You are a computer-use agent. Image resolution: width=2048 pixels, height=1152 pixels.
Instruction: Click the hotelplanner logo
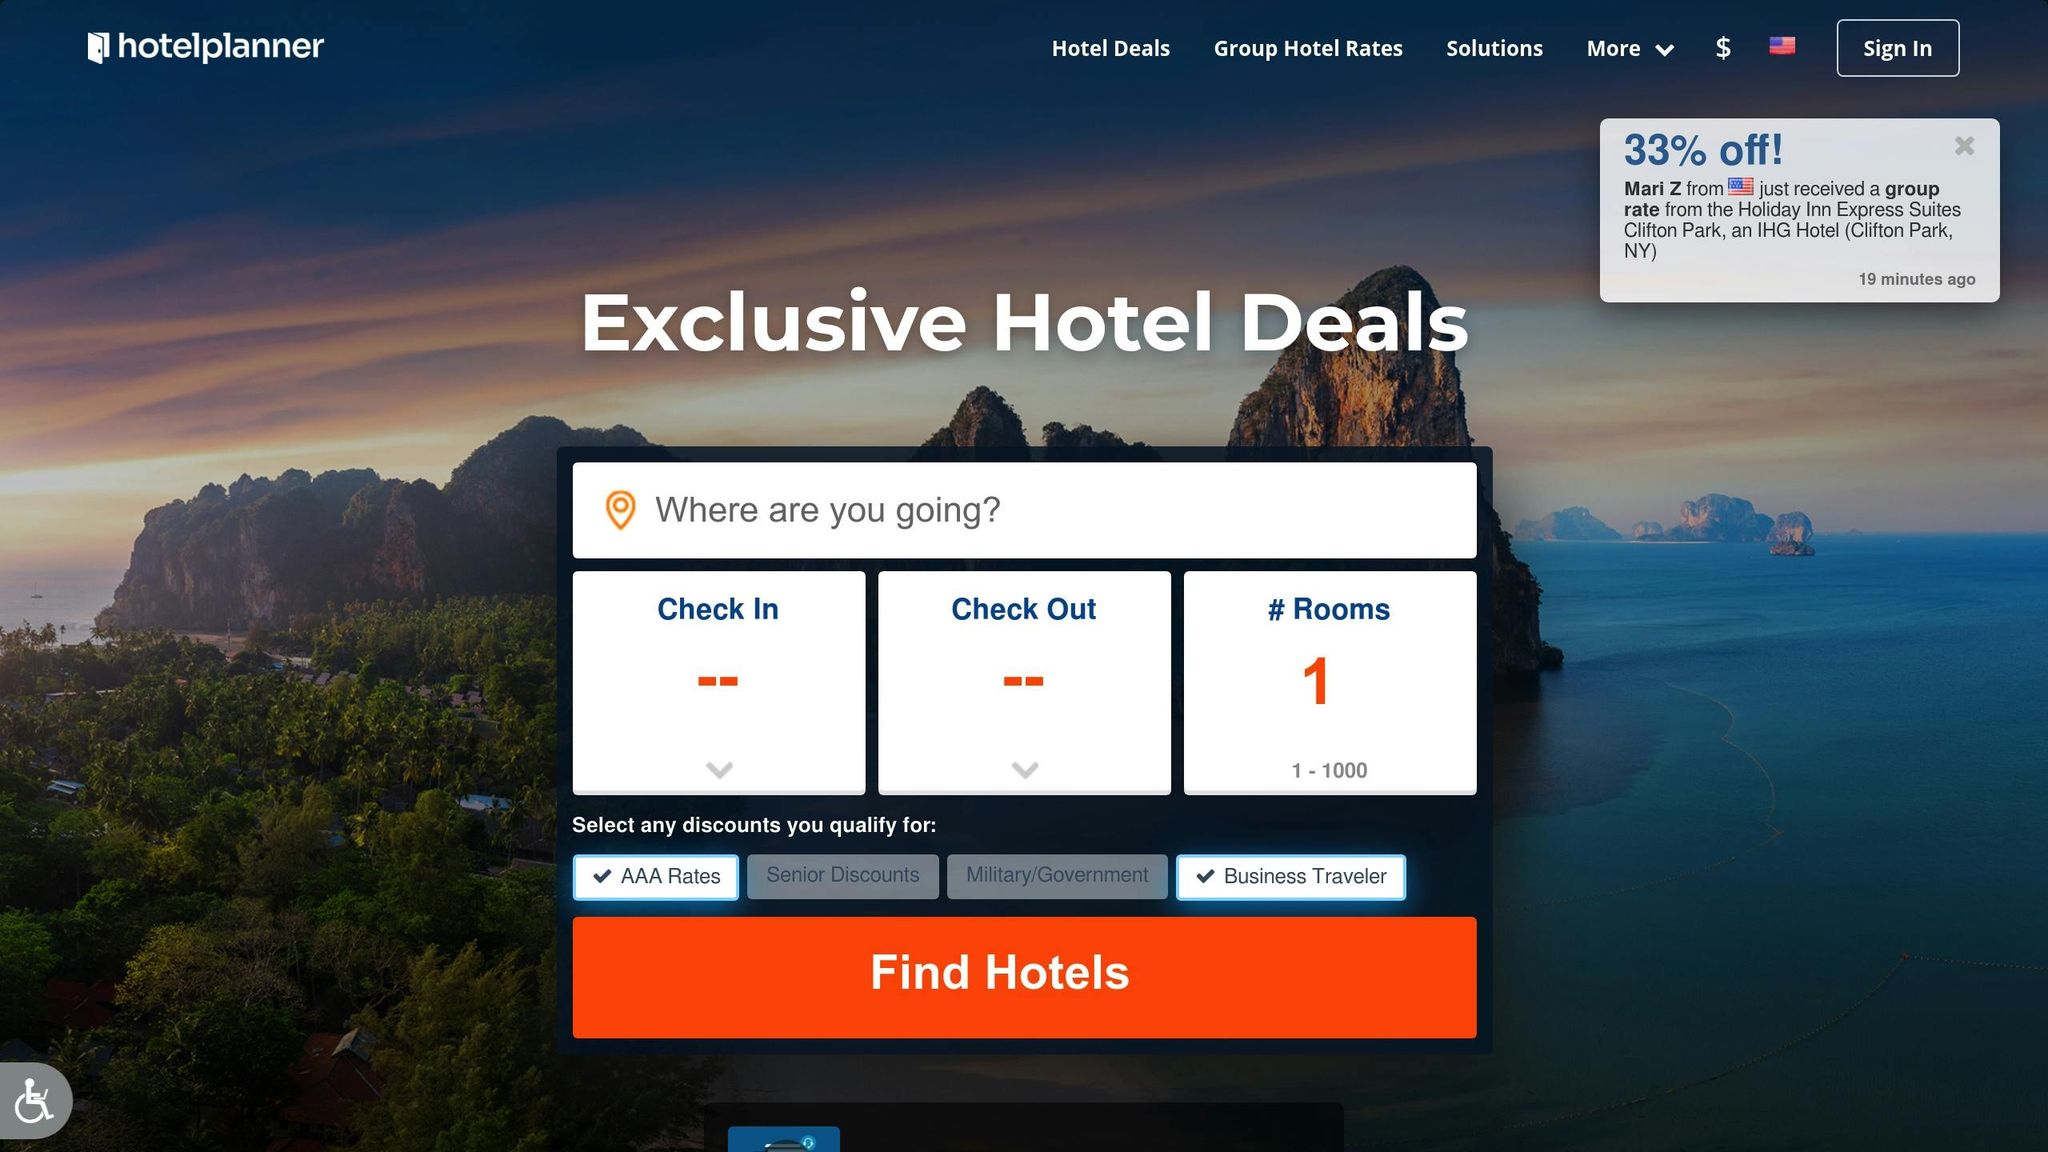[206, 47]
